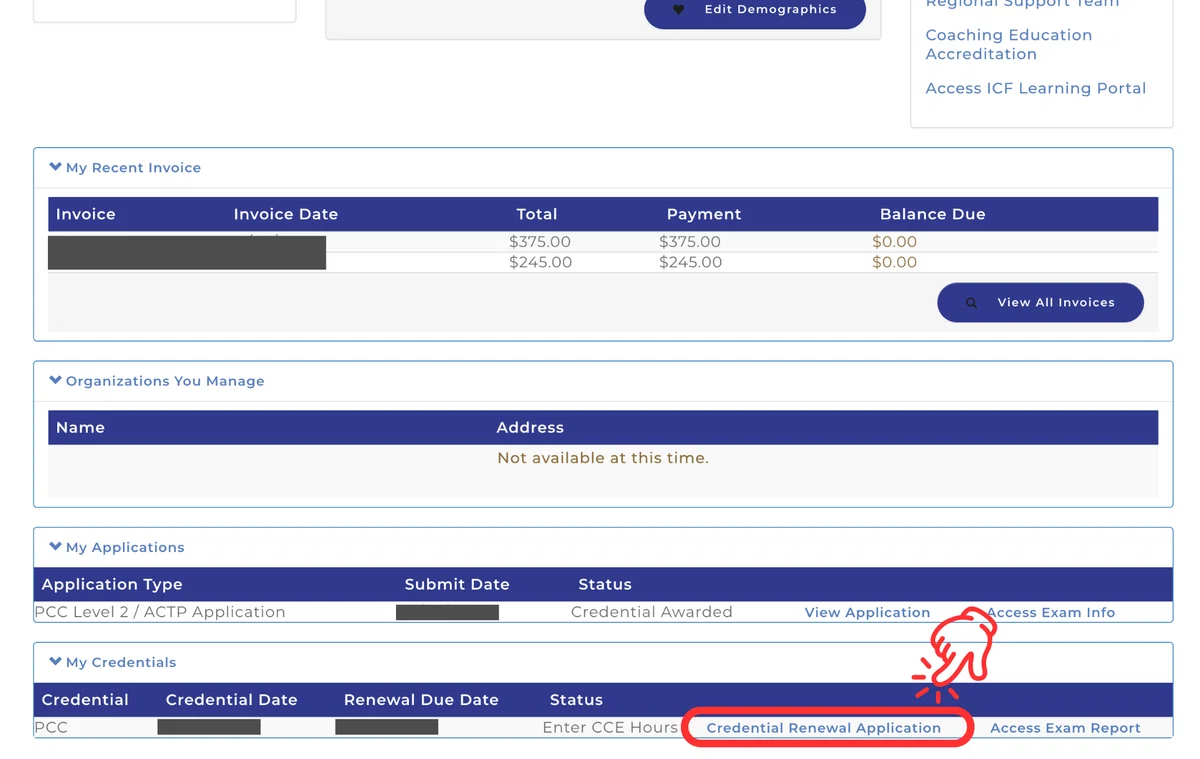1200x759 pixels.
Task: Open View All Invoices
Action: pos(1040,302)
